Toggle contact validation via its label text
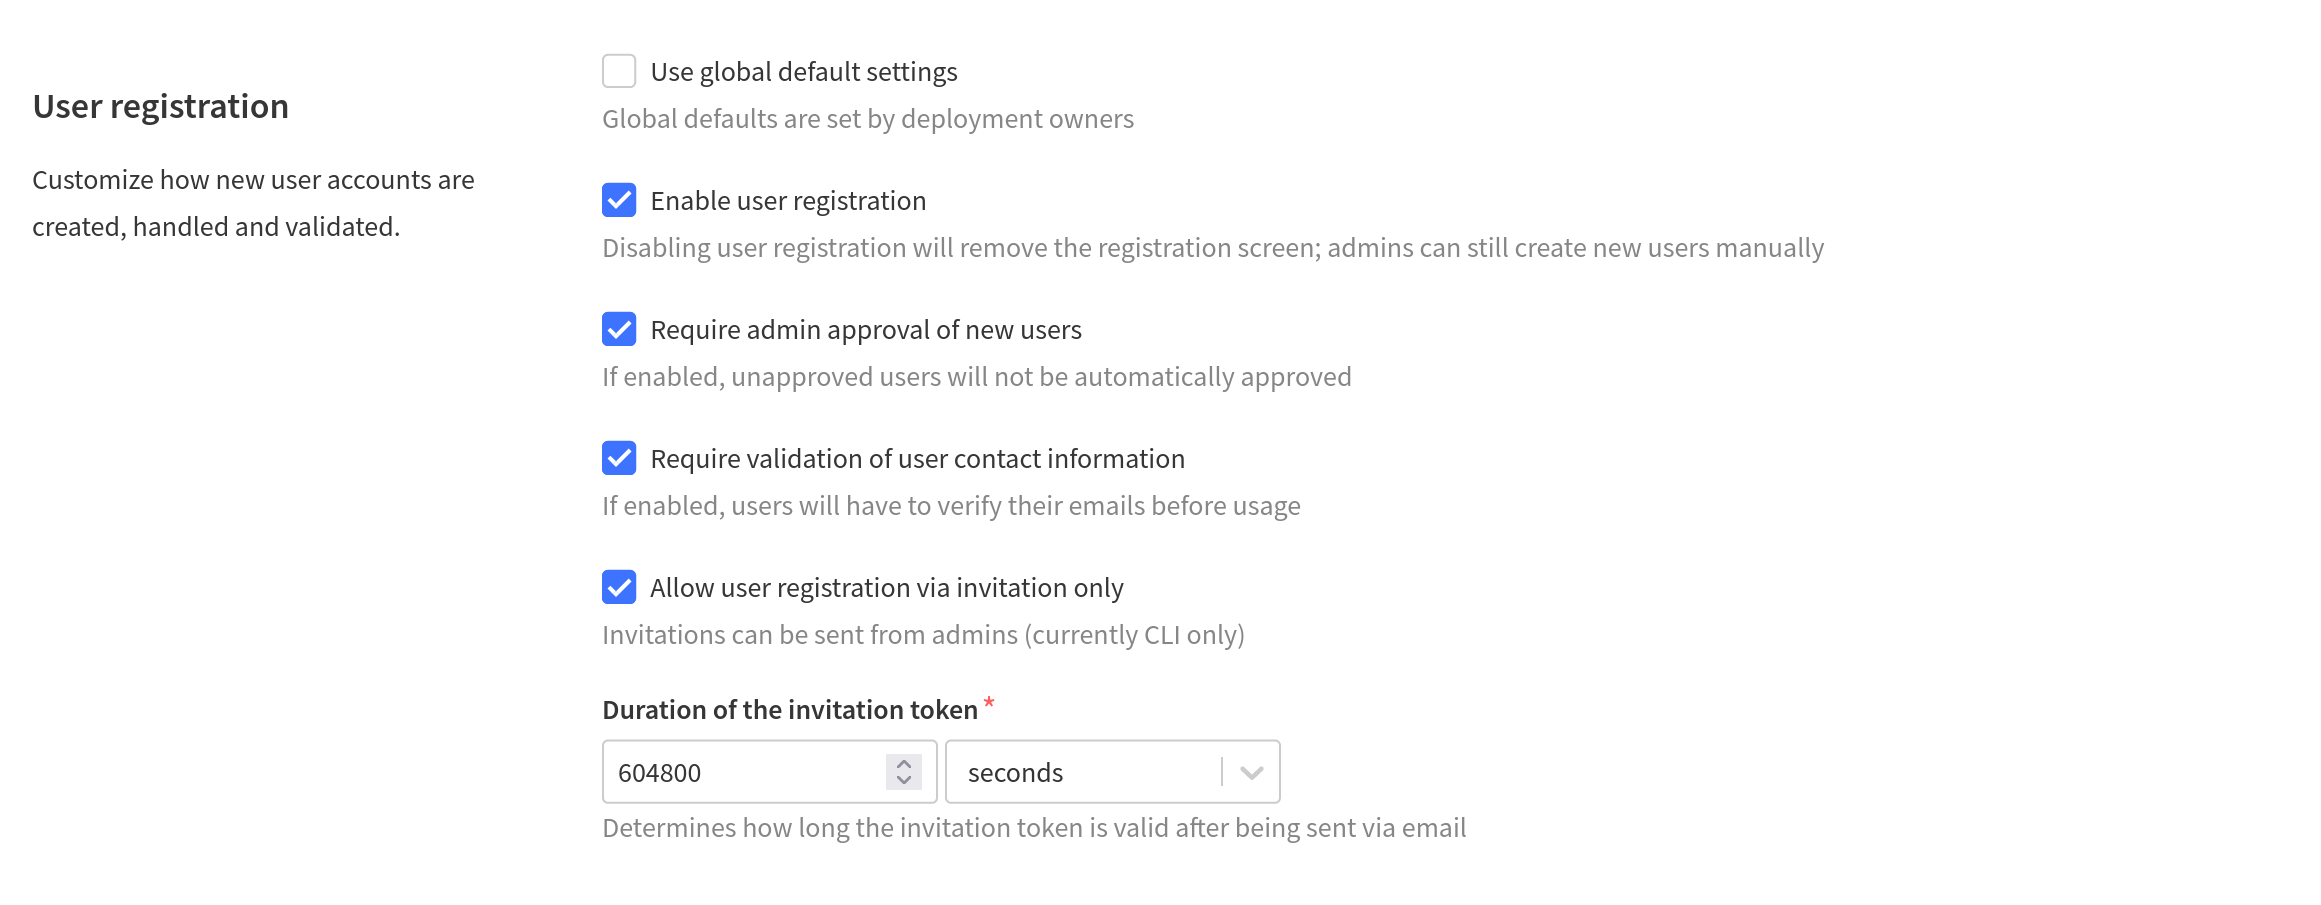The height and width of the screenshot is (905, 2321). pos(917,458)
